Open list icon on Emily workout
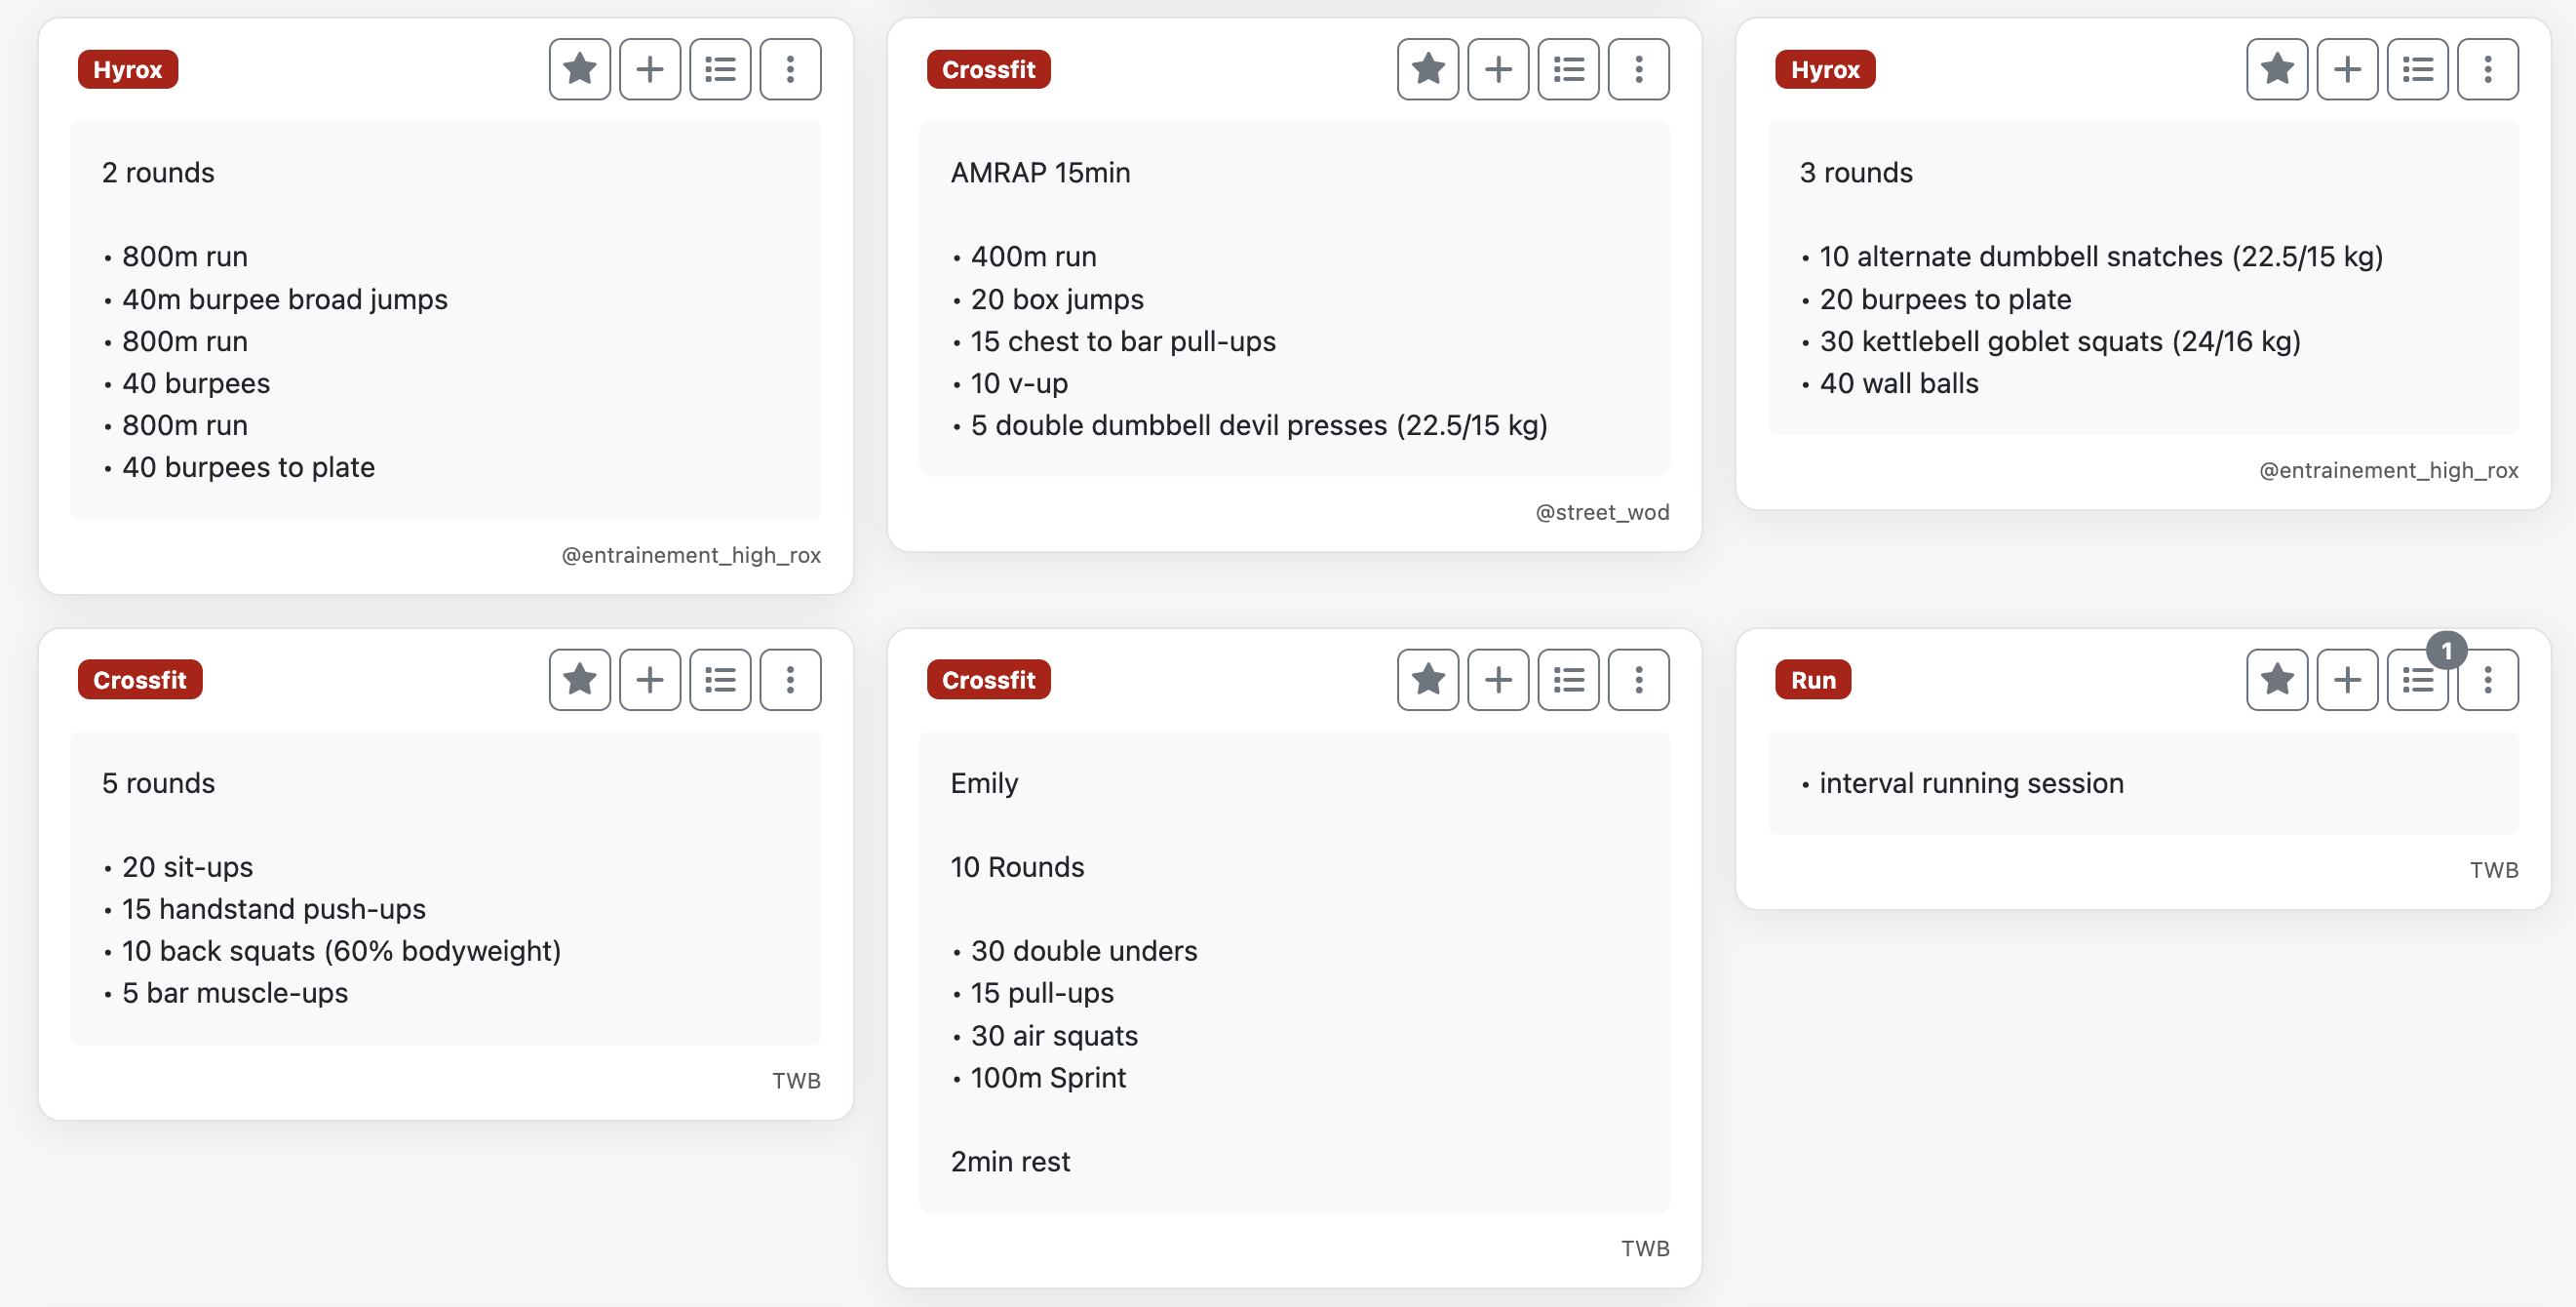The image size is (2576, 1307). click(1568, 680)
